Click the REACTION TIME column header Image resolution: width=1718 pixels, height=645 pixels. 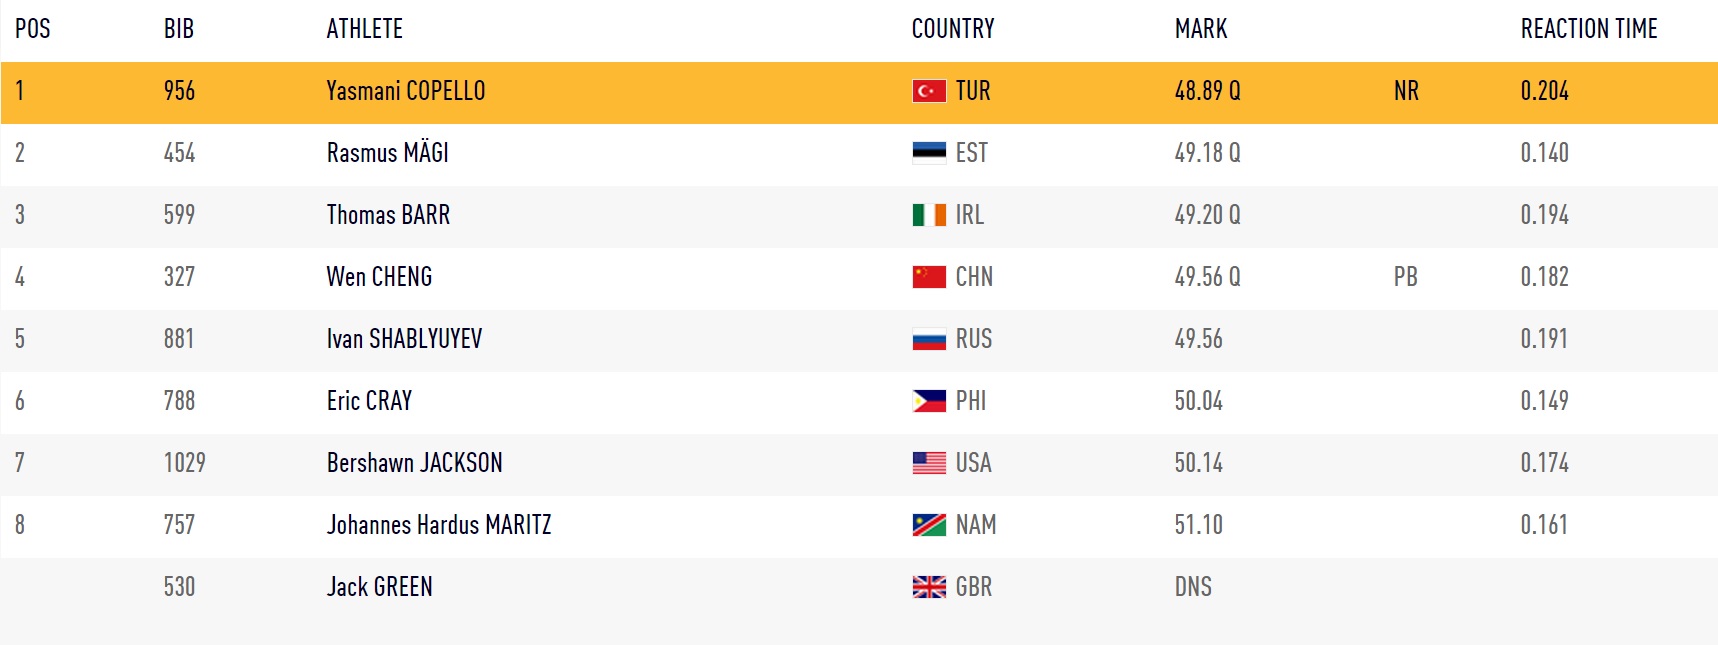tap(1589, 29)
